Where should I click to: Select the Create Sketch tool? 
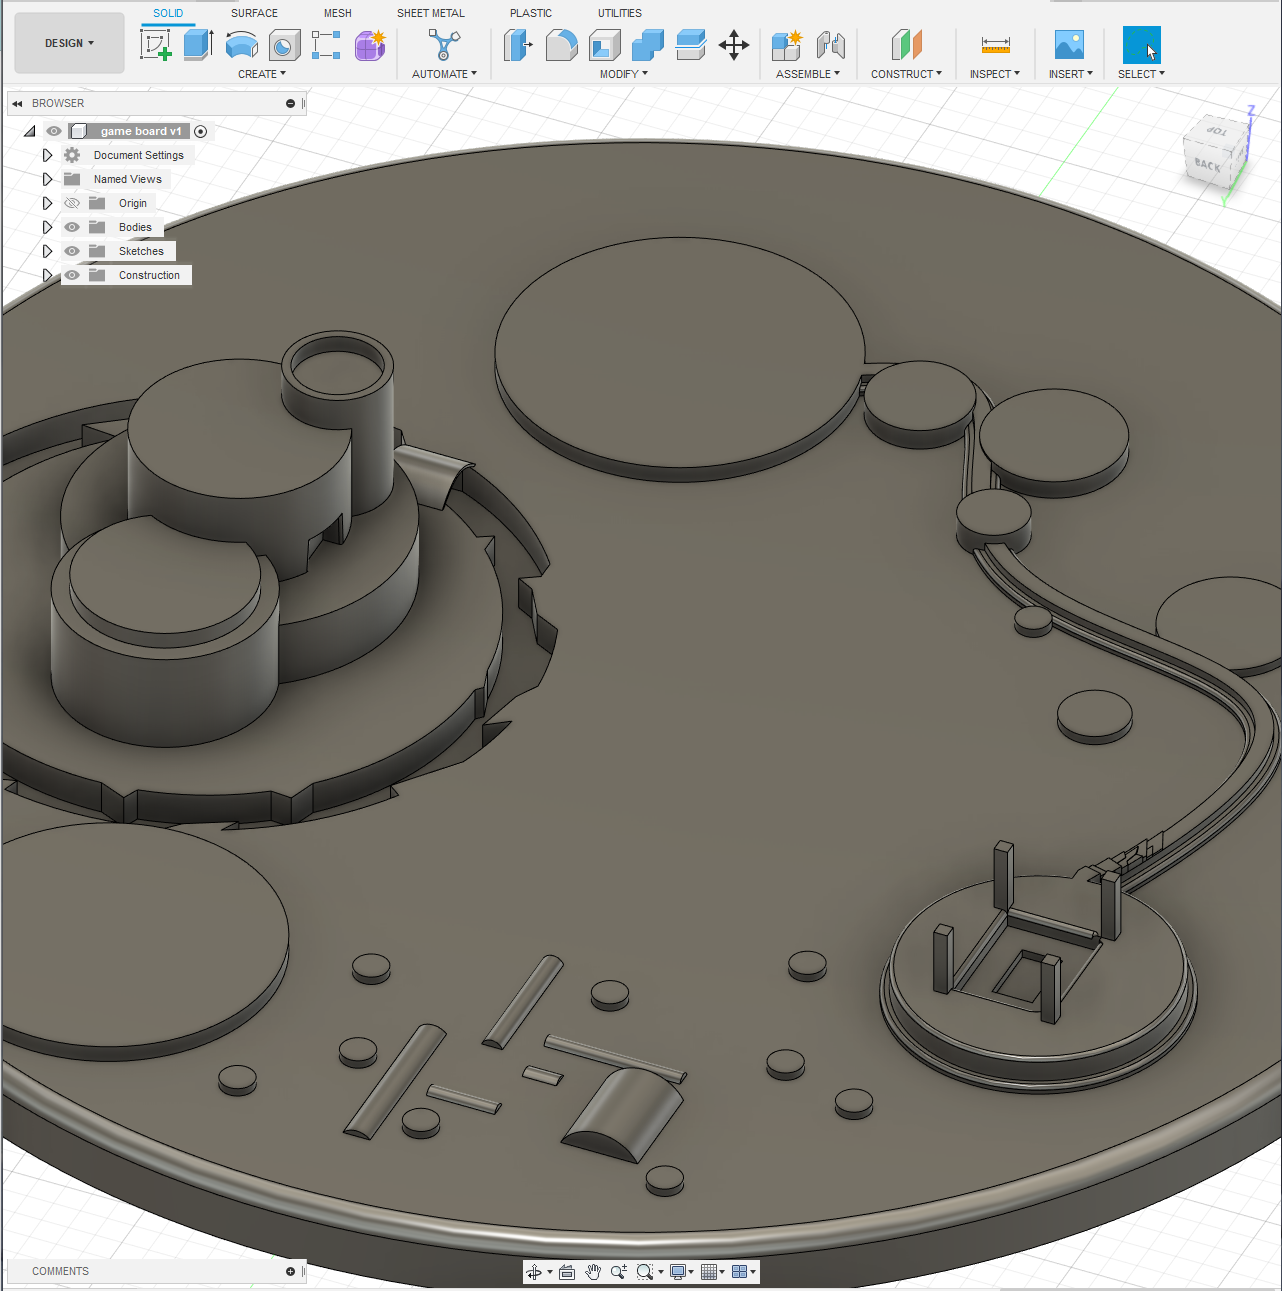click(156, 45)
